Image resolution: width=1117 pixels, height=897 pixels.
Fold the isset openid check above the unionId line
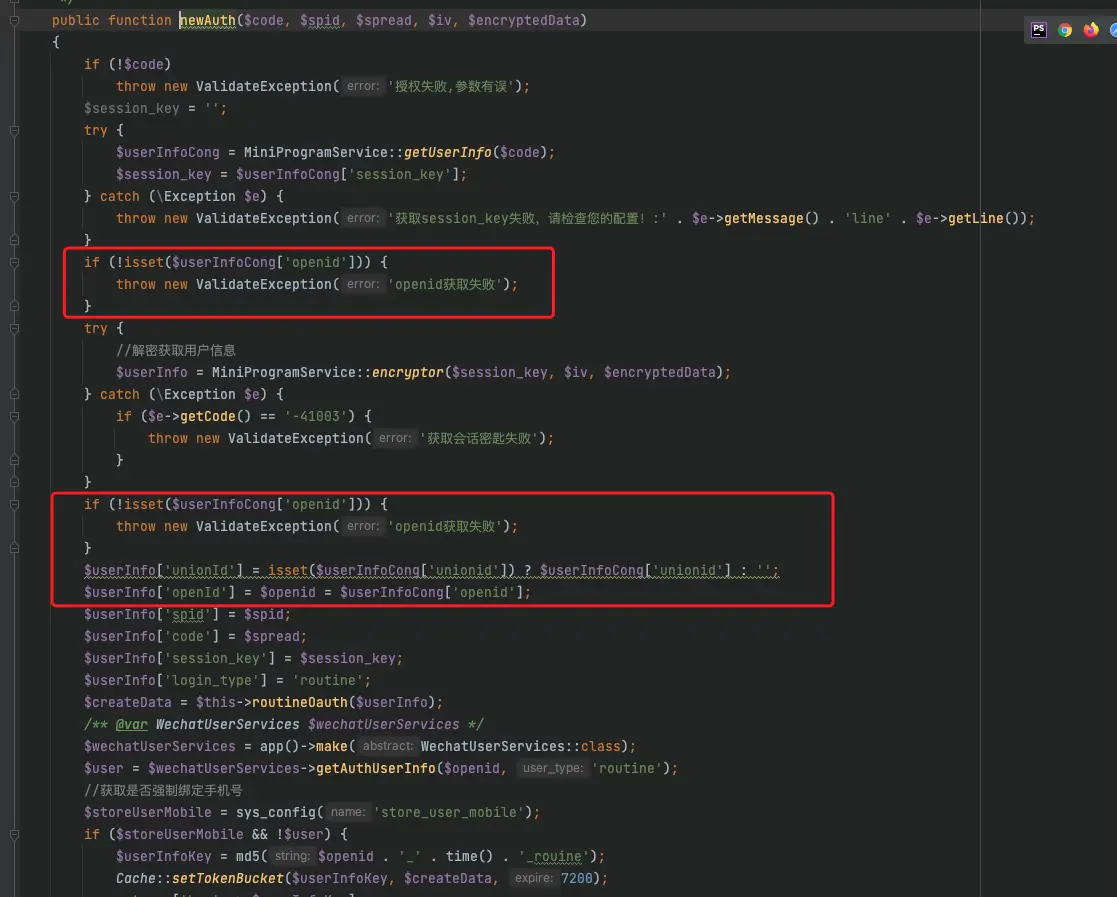pyautogui.click(x=14, y=504)
